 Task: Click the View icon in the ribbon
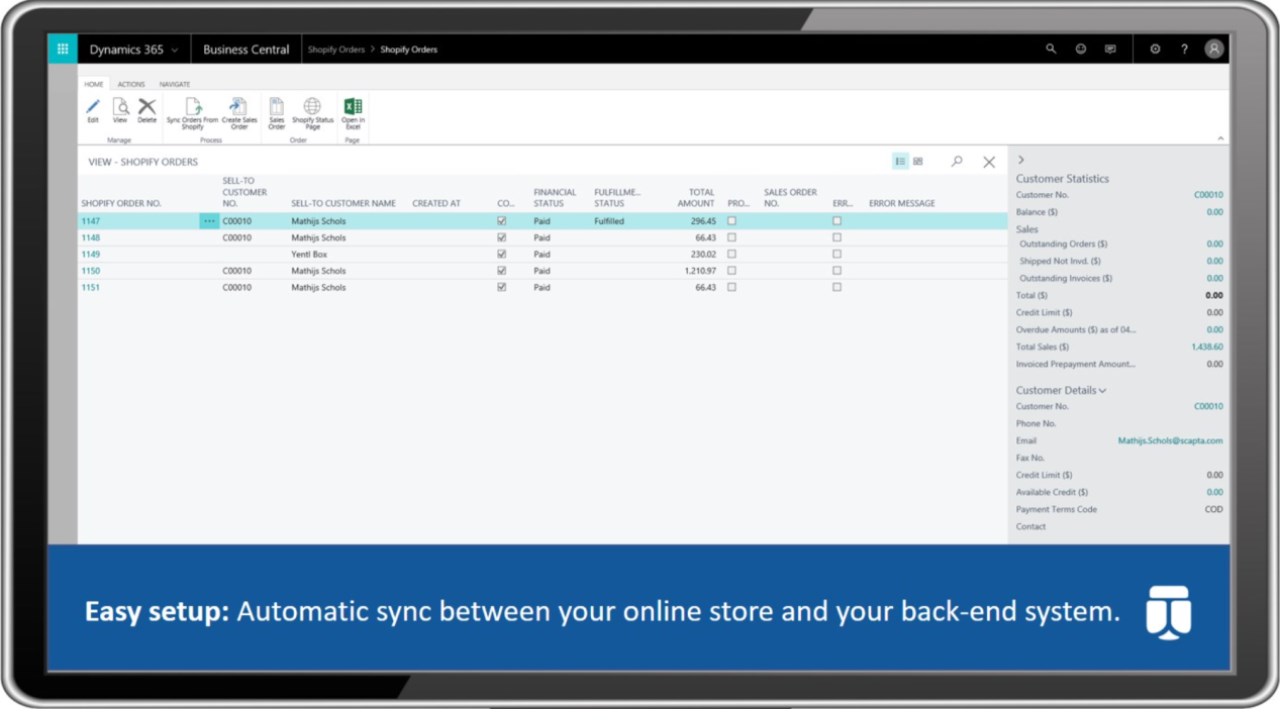click(120, 110)
